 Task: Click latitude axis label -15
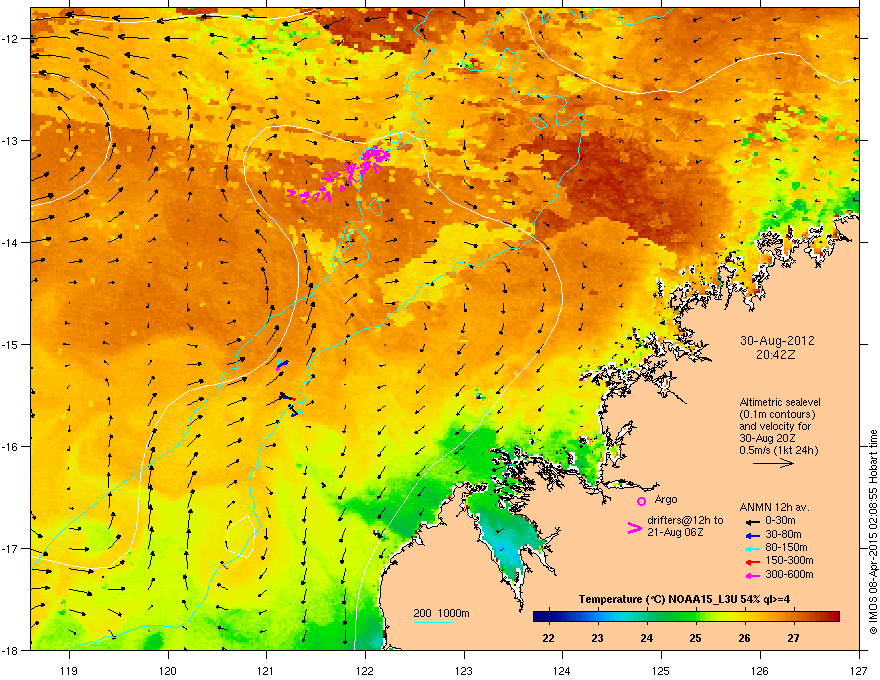[x=11, y=344]
